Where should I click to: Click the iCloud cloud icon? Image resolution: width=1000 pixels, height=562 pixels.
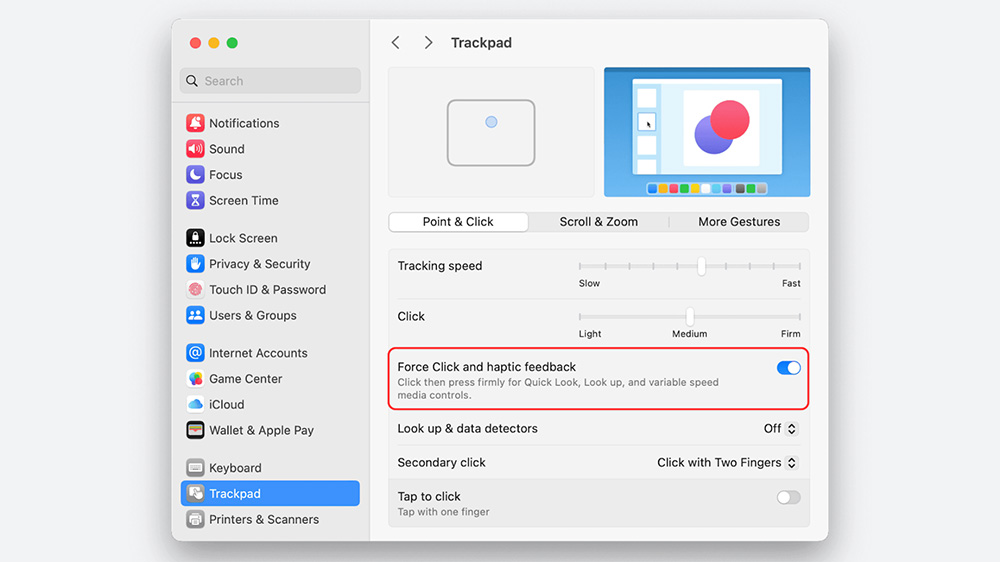(195, 404)
